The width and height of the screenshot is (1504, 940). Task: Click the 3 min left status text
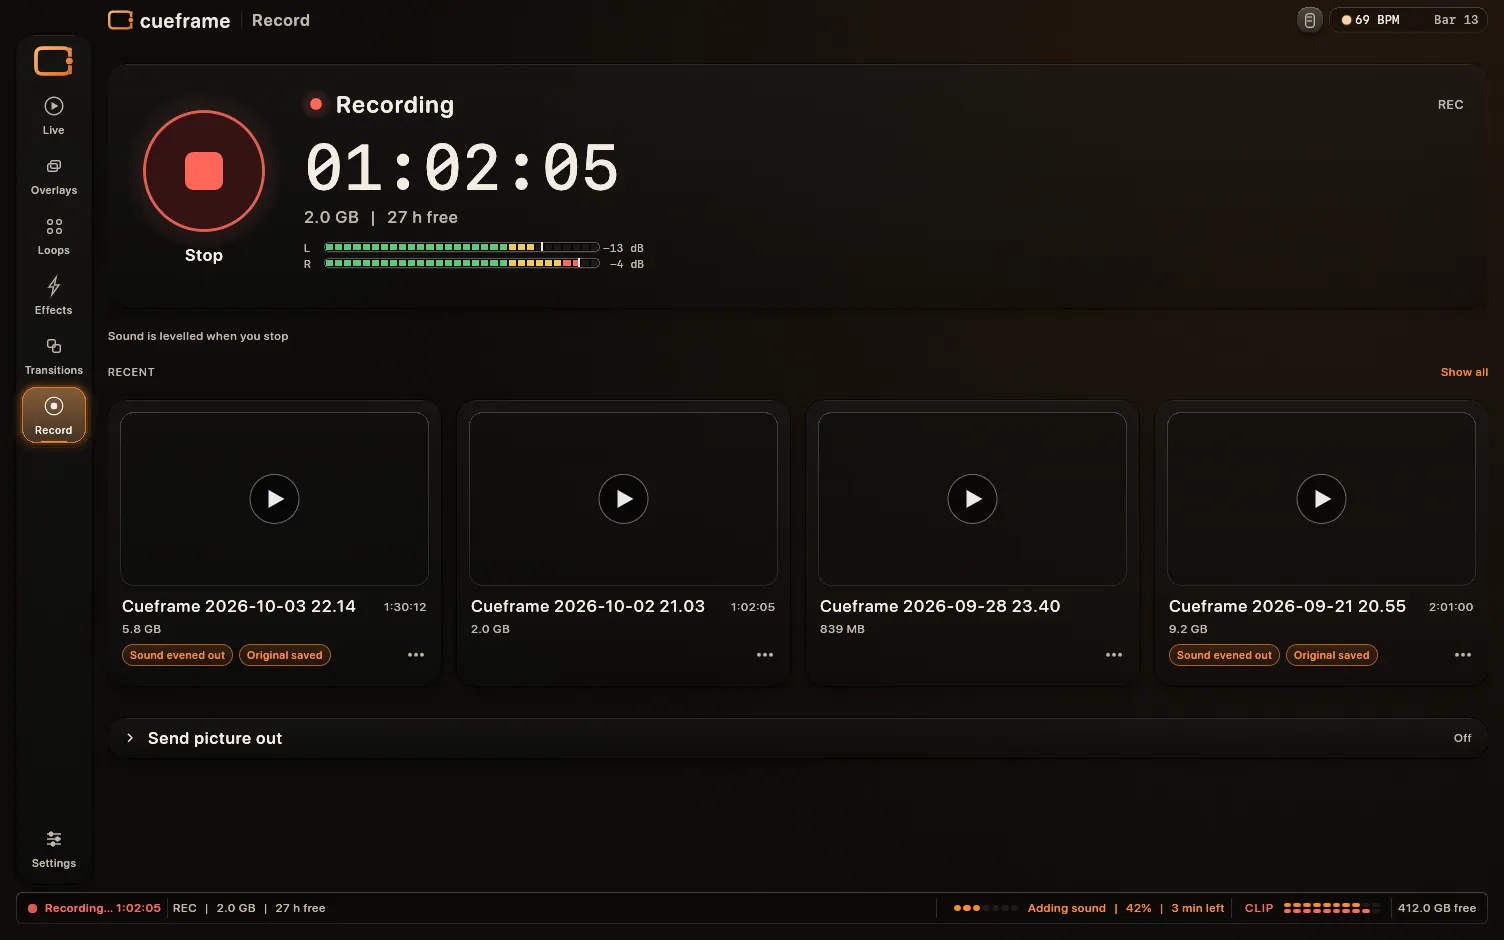coord(1198,908)
